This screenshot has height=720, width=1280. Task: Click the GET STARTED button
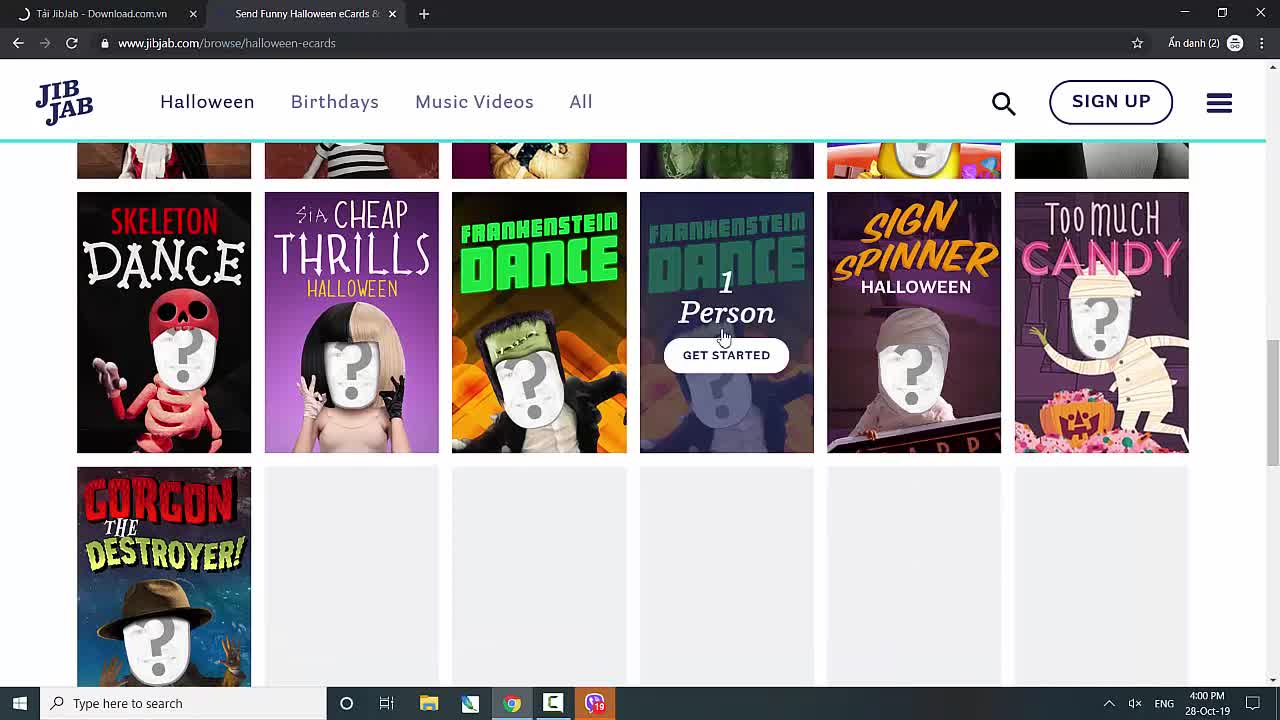(x=726, y=355)
